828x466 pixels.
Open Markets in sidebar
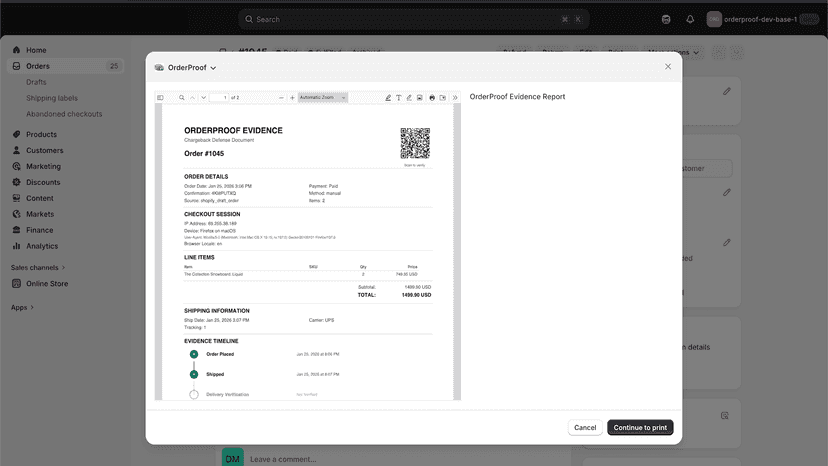click(x=40, y=214)
